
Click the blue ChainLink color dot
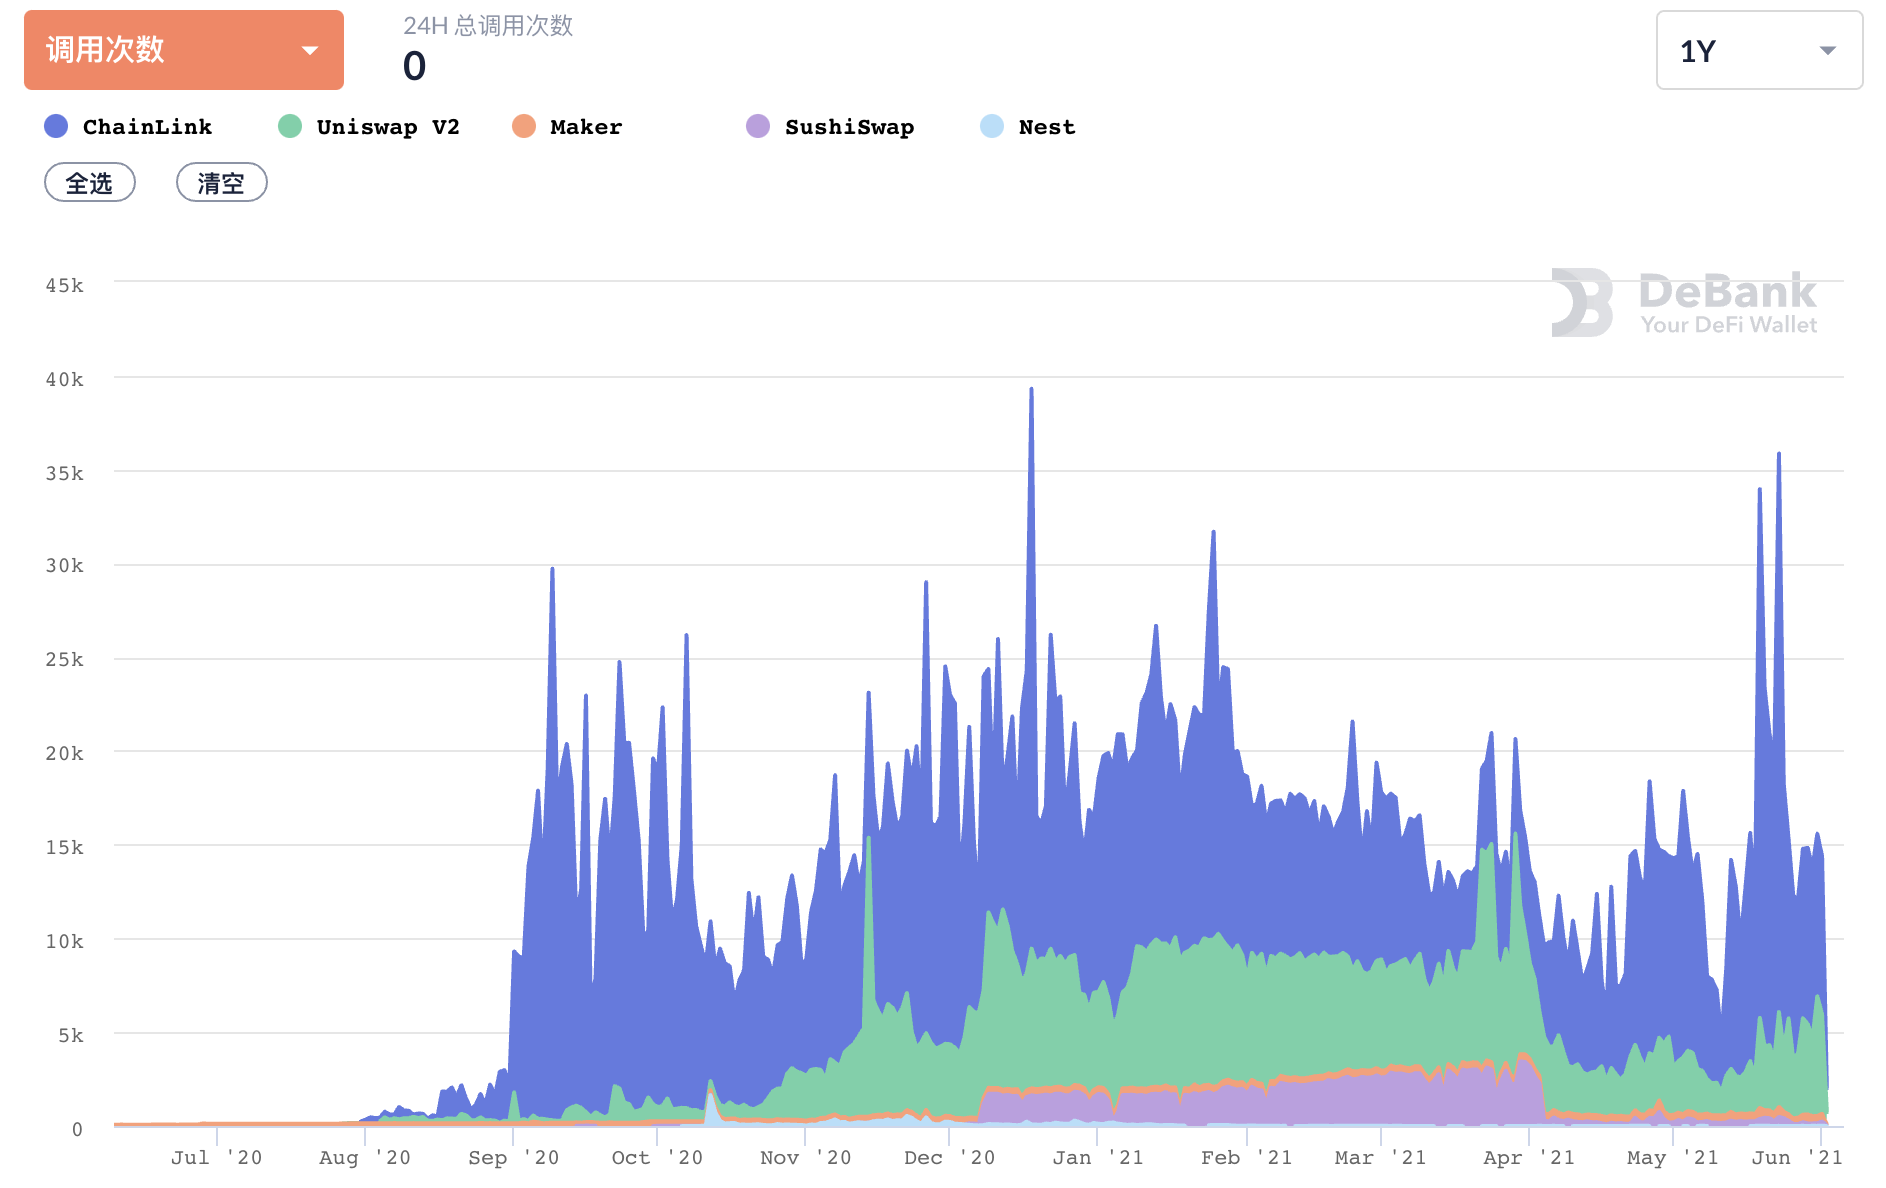click(56, 126)
